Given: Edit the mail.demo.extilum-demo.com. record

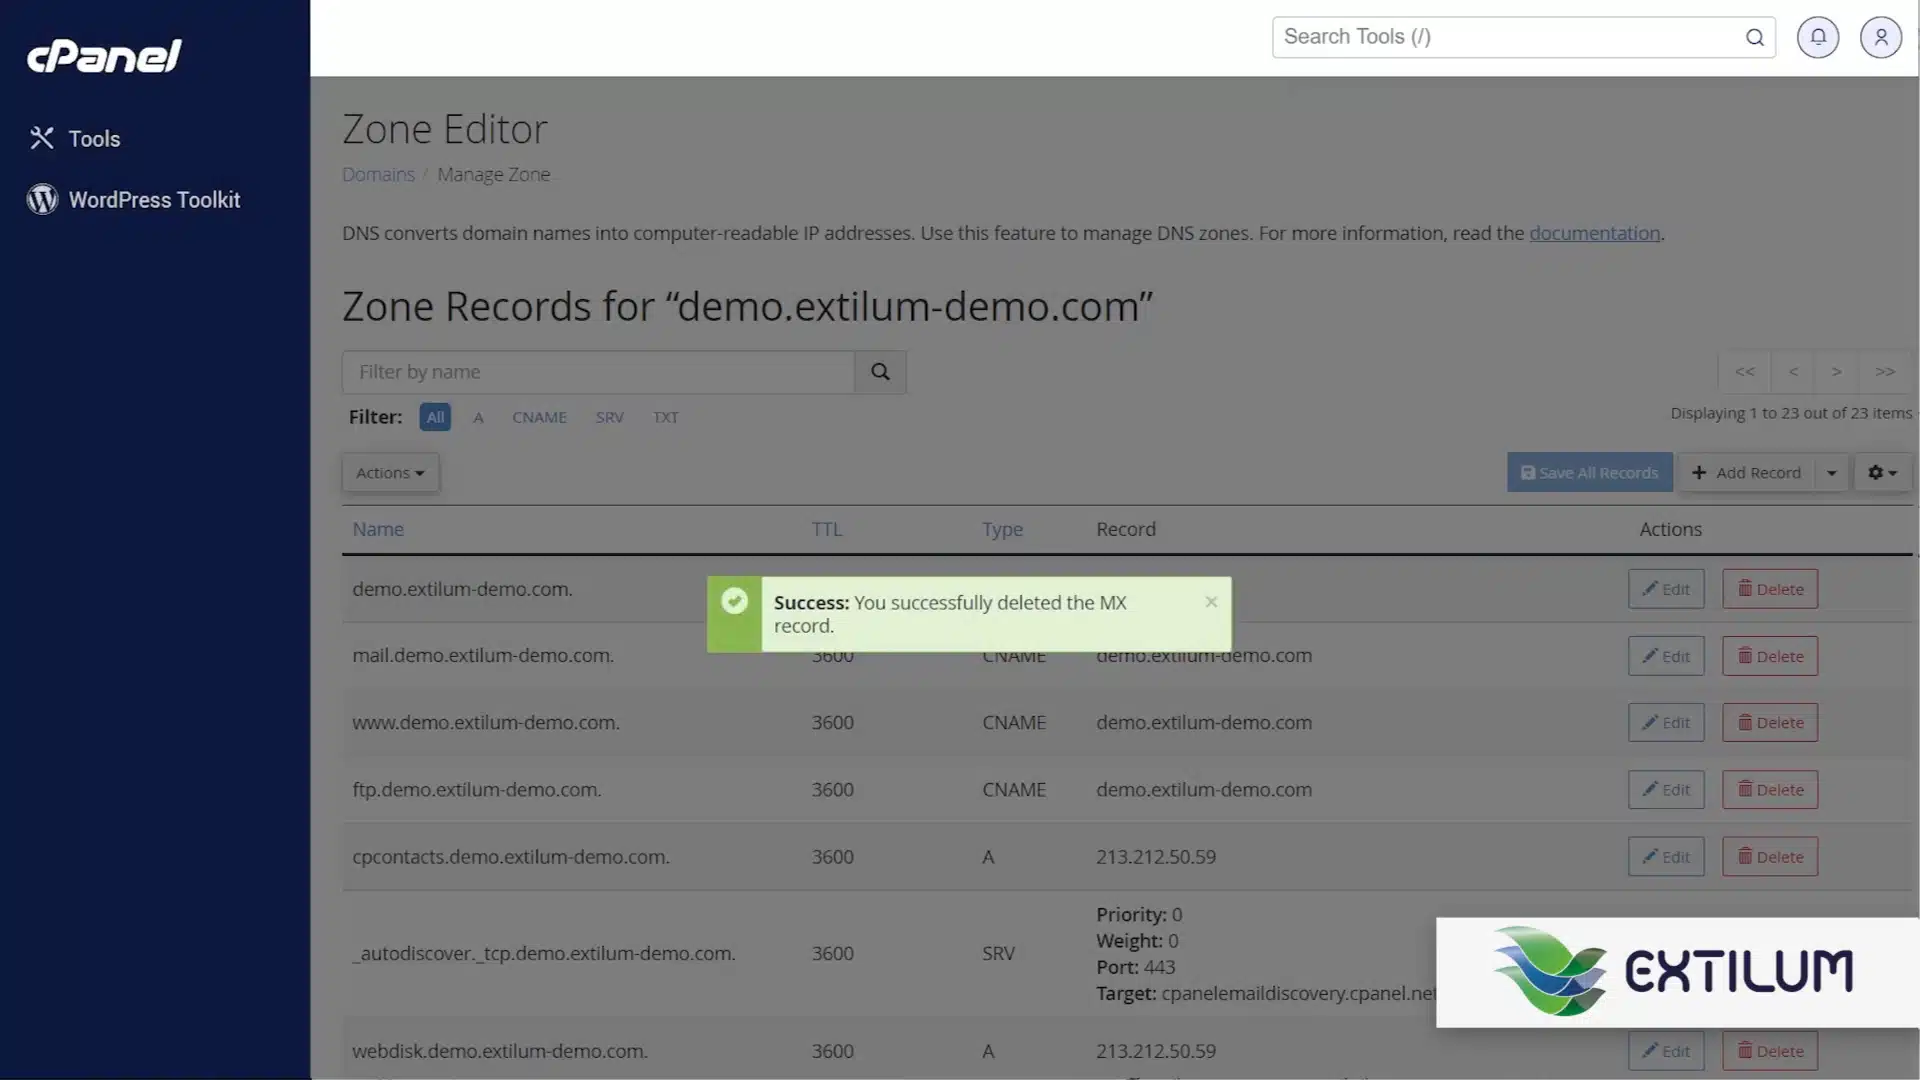Looking at the screenshot, I should point(1666,656).
